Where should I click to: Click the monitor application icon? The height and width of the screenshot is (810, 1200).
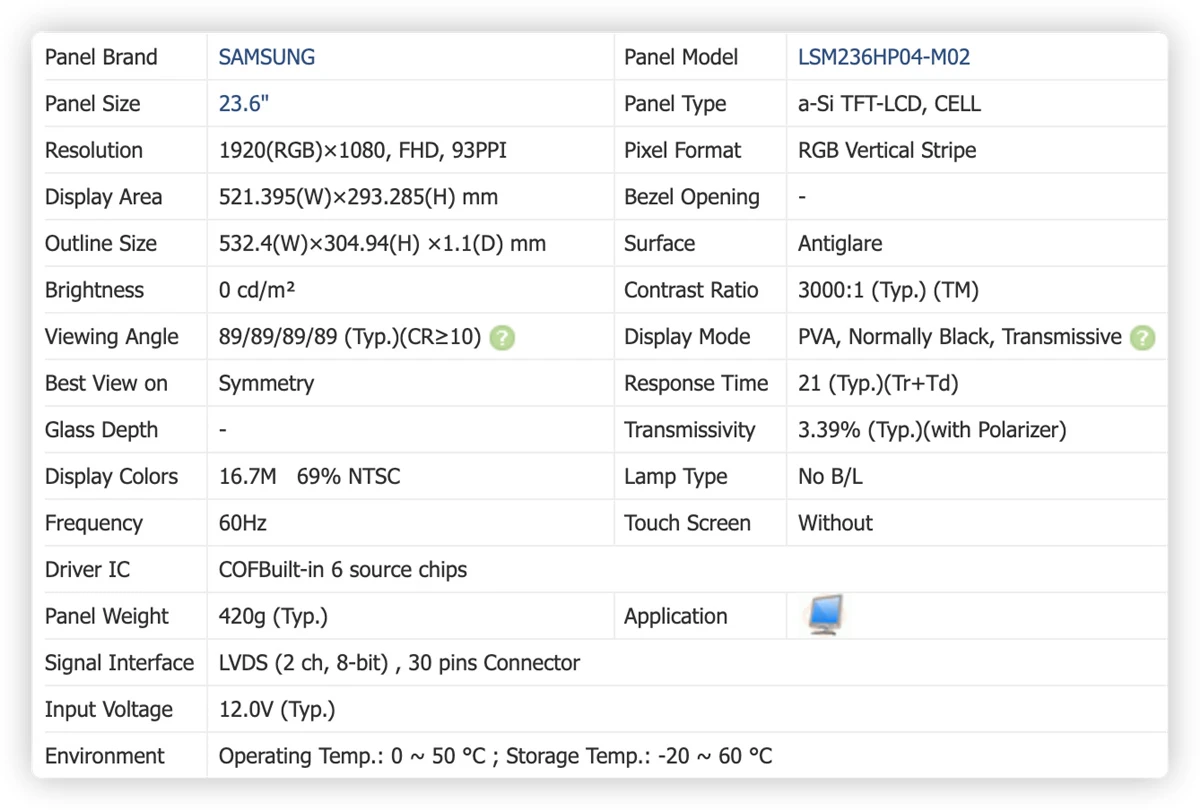point(826,615)
